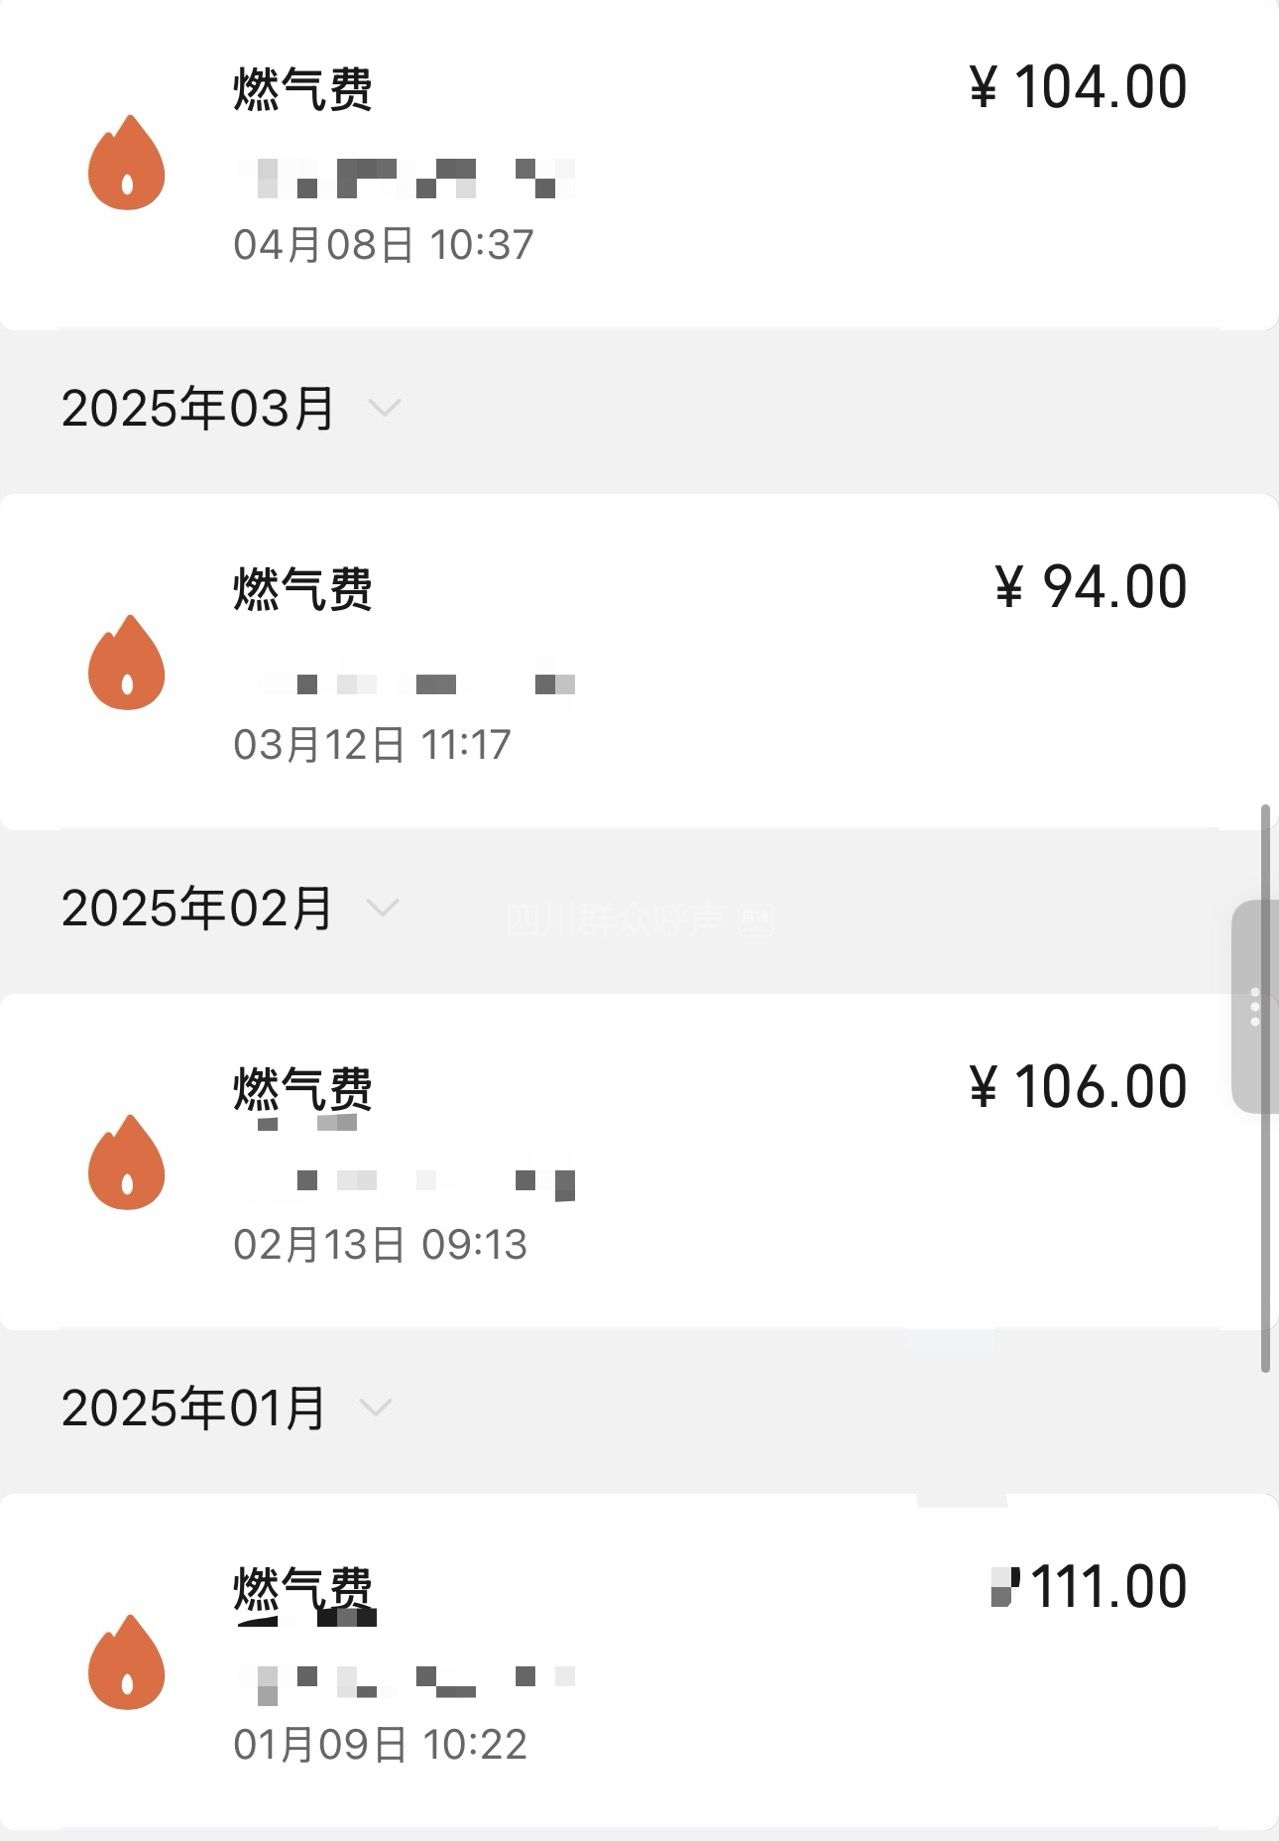The image size is (1279, 1841).
Task: Tap the flame icon of March gas bill
Action: click(126, 663)
